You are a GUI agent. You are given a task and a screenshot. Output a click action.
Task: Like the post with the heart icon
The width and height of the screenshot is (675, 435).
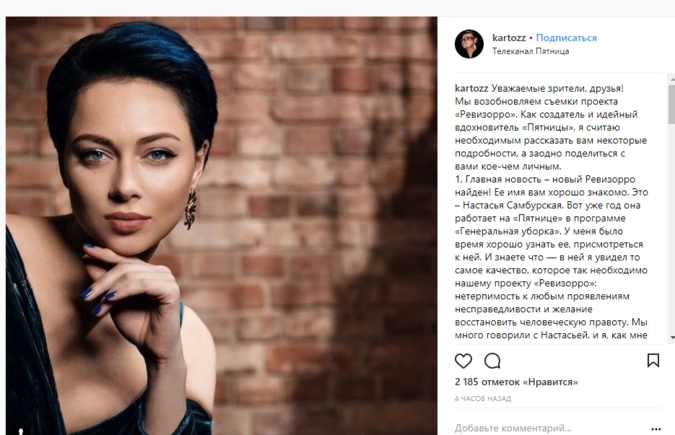click(463, 360)
